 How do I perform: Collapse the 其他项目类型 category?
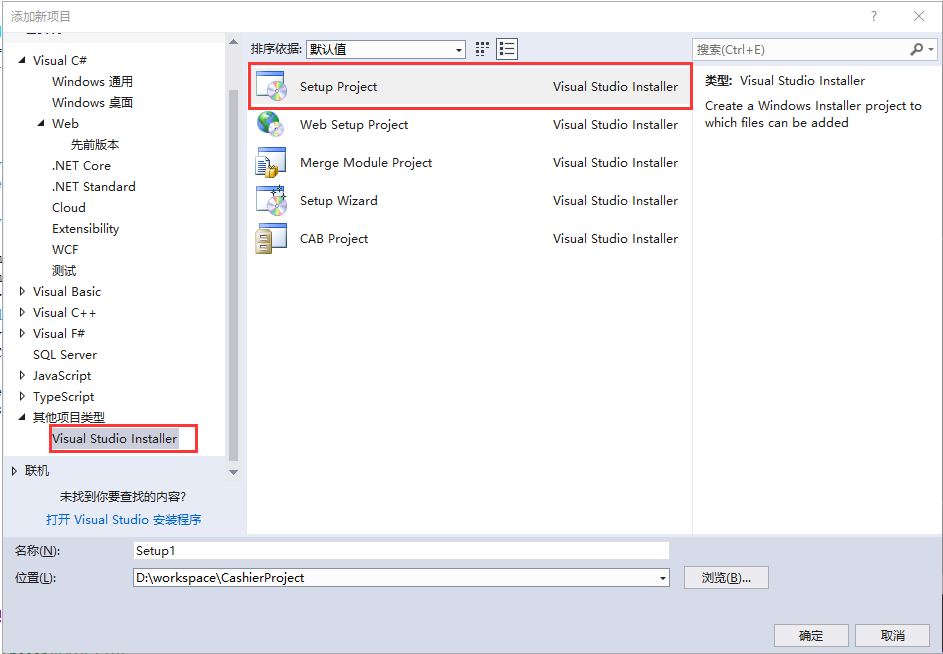pyautogui.click(x=22, y=417)
